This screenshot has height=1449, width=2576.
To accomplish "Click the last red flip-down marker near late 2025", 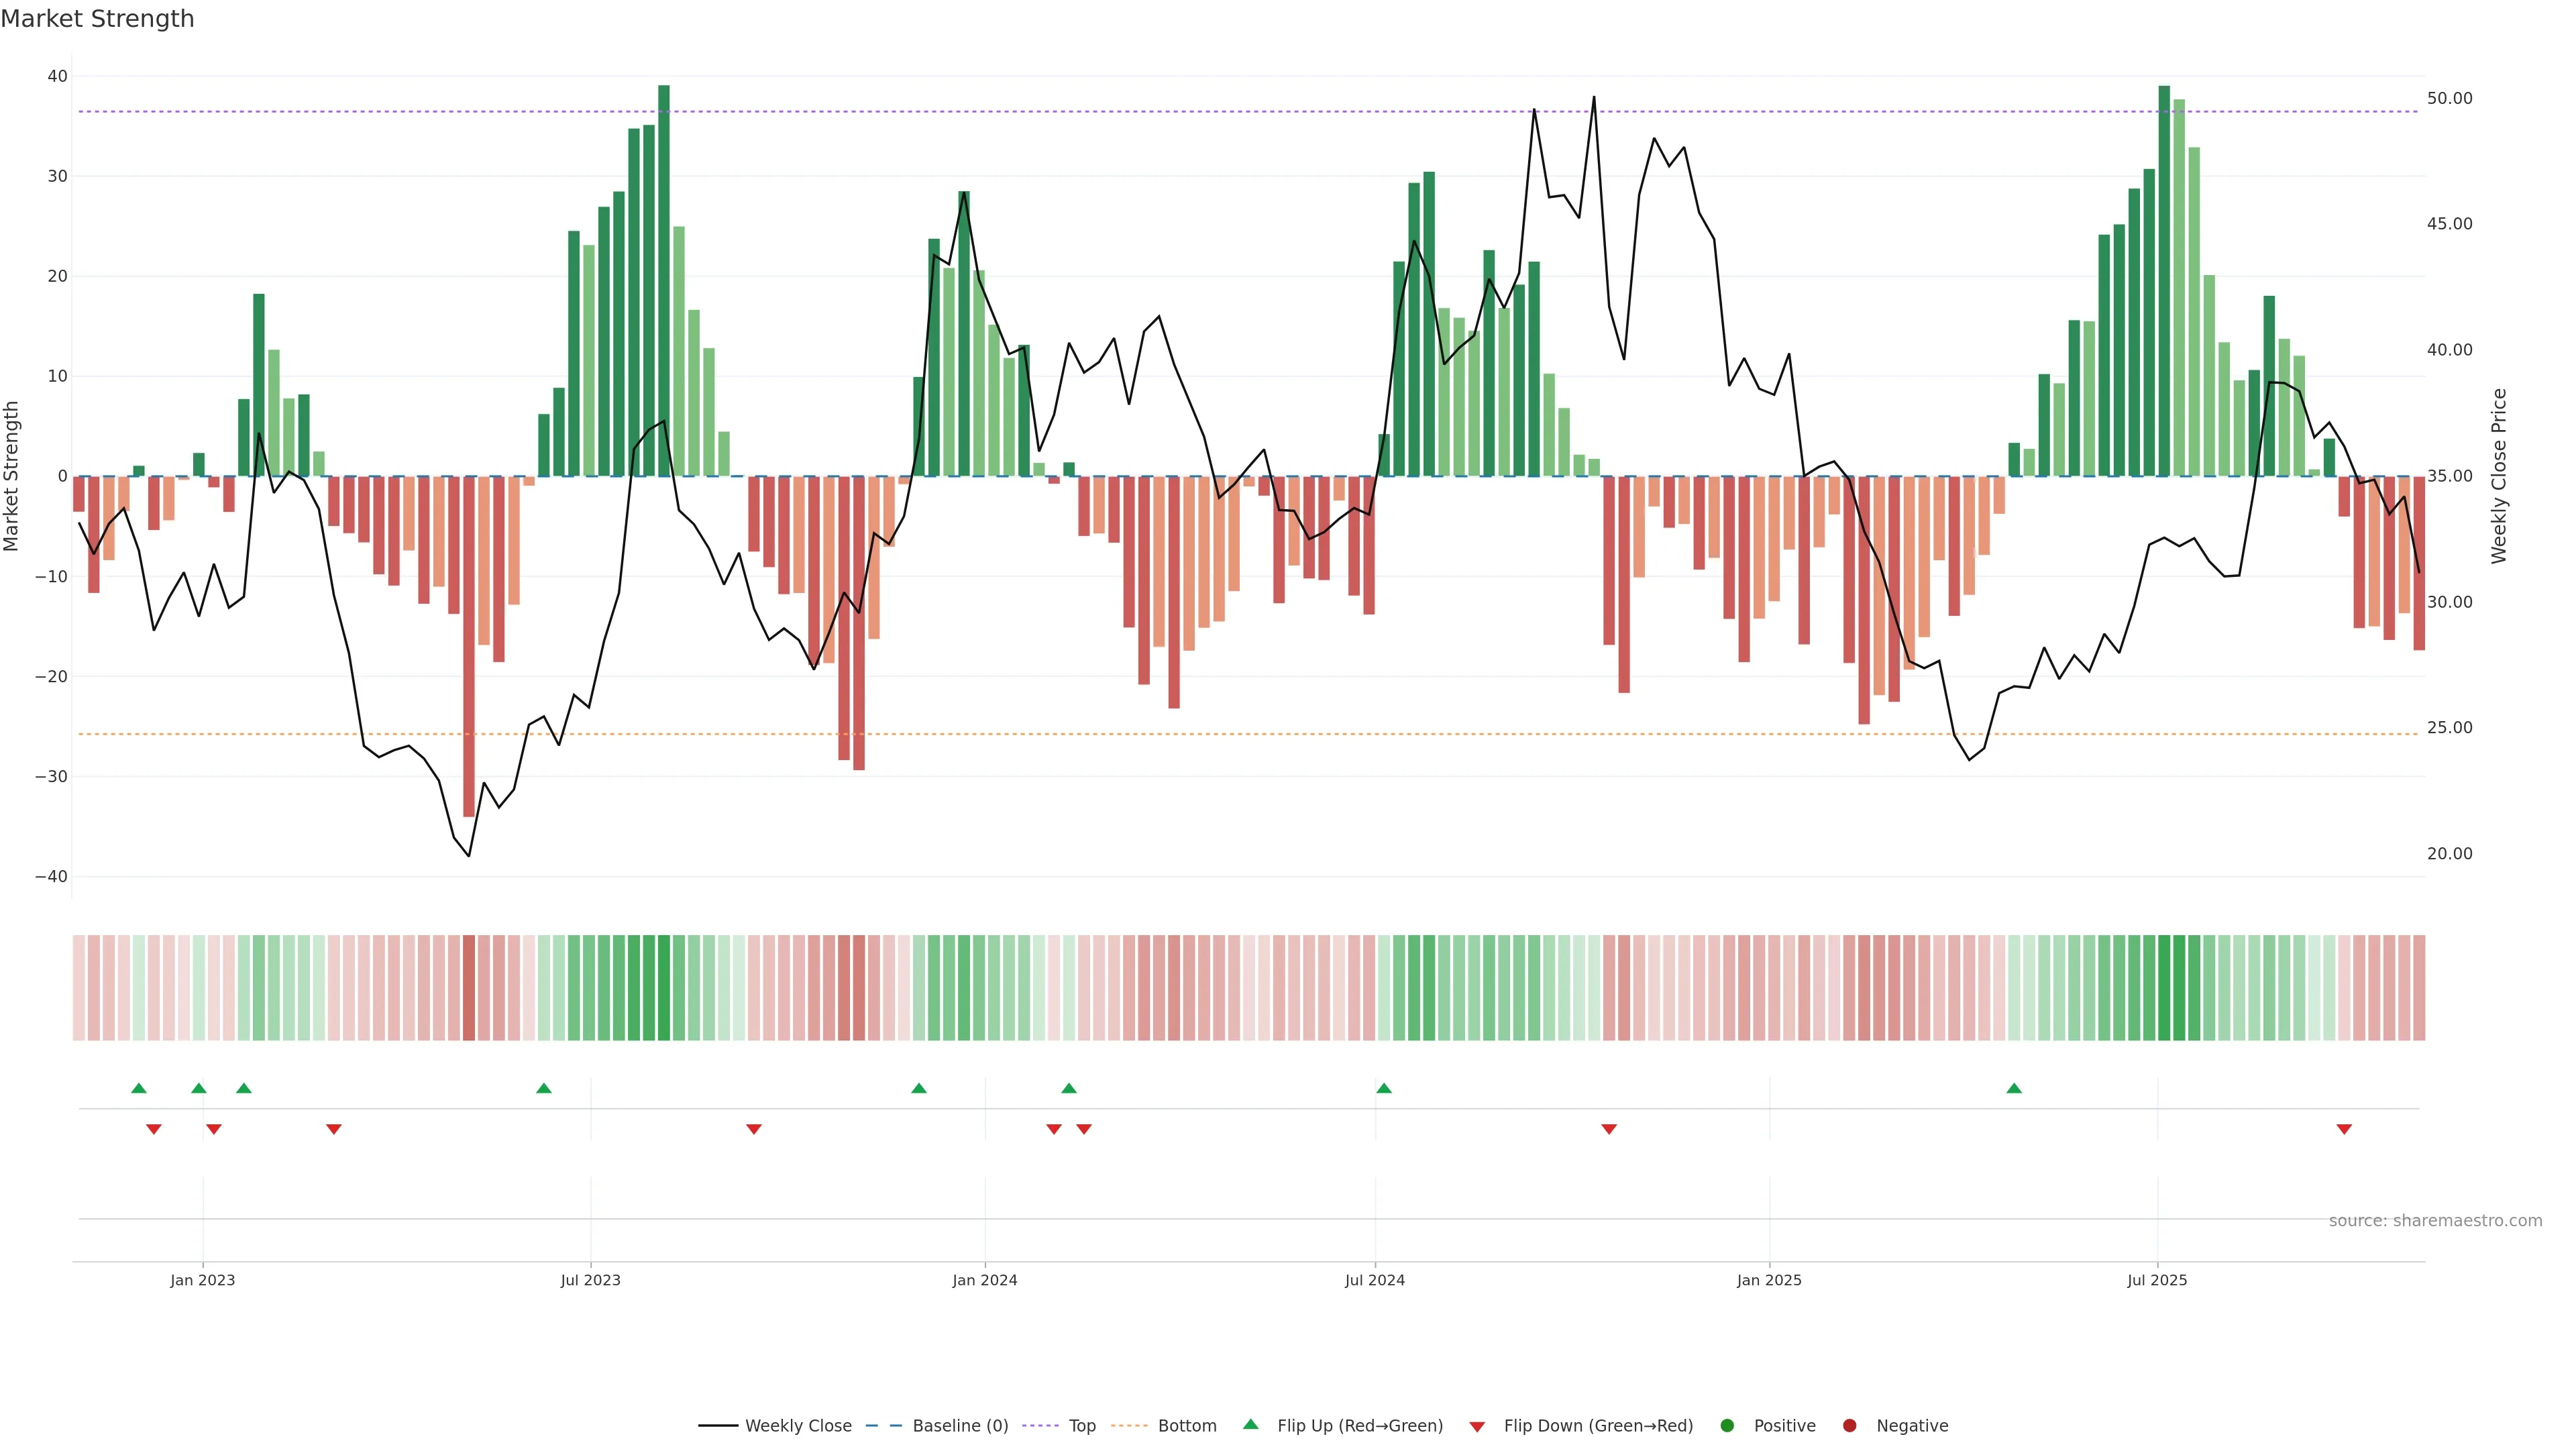I will coord(2344,1129).
